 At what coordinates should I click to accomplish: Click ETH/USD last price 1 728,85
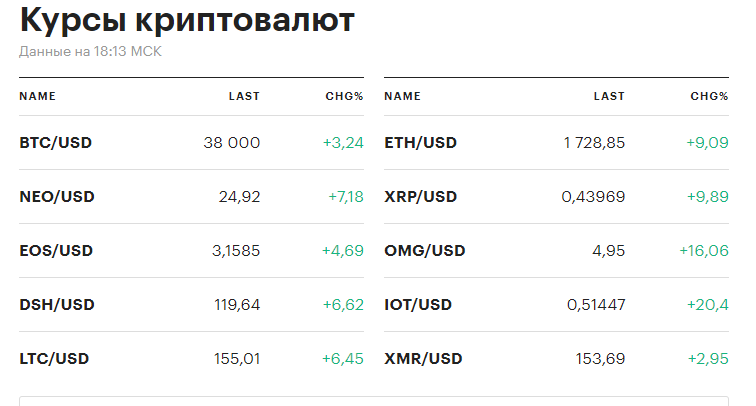click(x=594, y=143)
